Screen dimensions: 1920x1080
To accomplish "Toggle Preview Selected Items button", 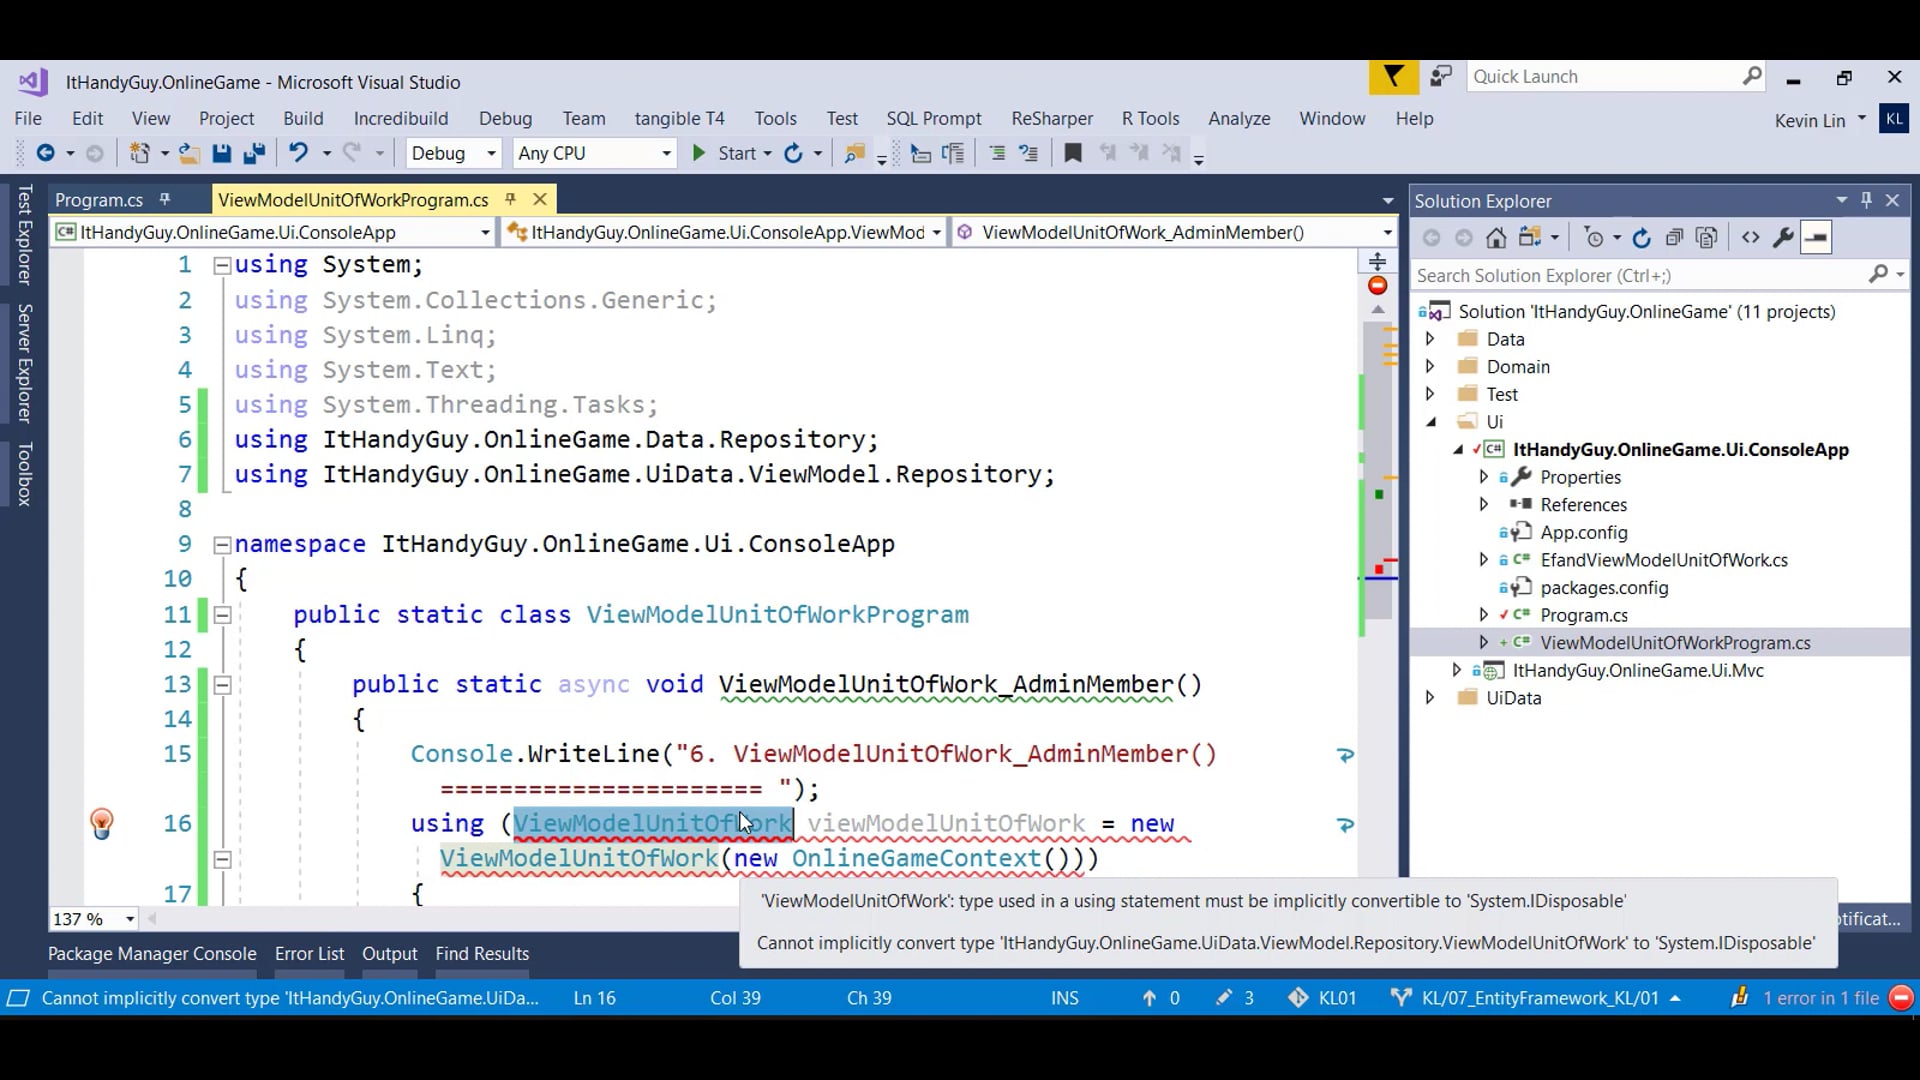I will pos(1816,238).
